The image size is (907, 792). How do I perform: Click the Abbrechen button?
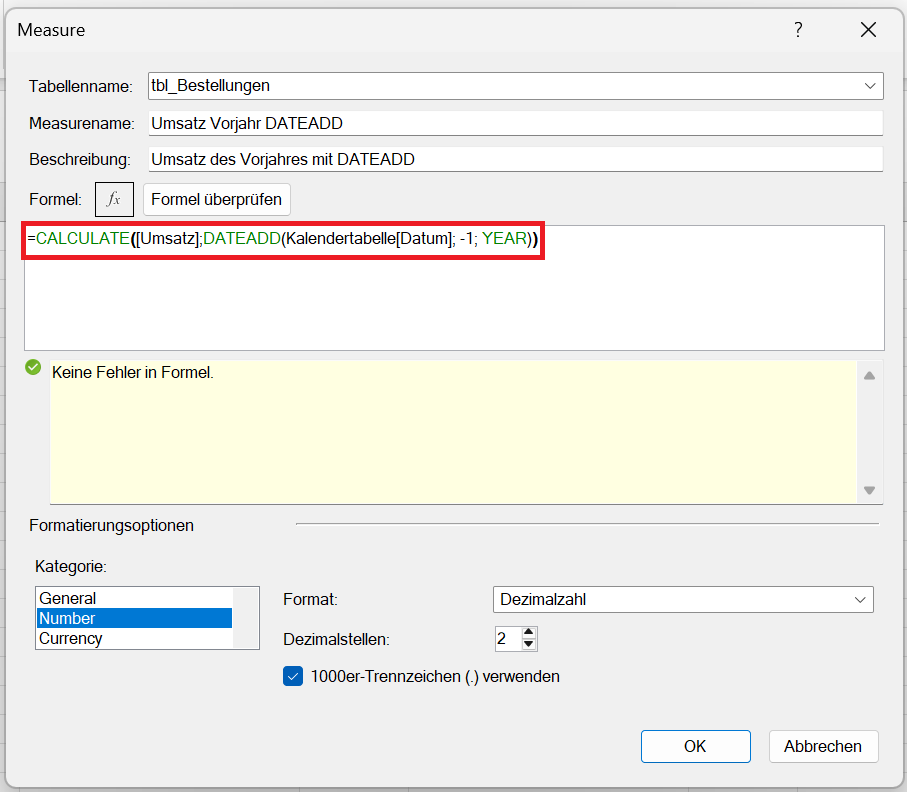click(823, 746)
